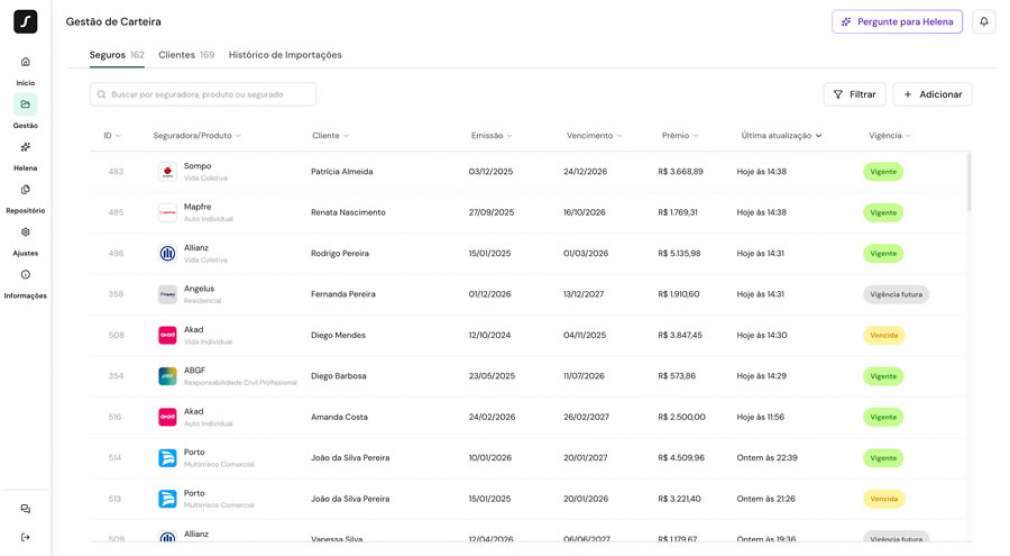Open the Informações info icon

(25, 274)
